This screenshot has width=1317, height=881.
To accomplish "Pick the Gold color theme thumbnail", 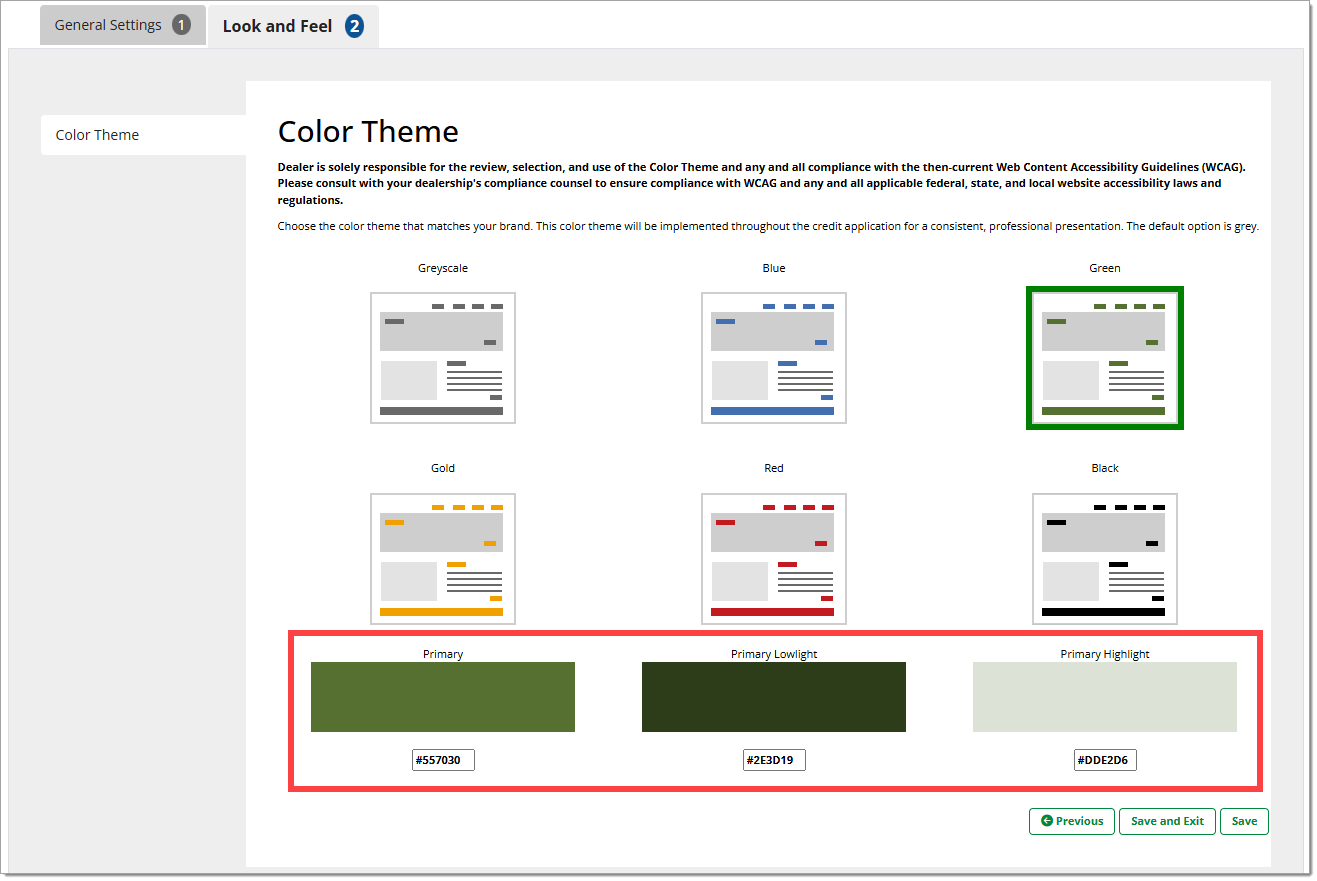I will coord(442,558).
